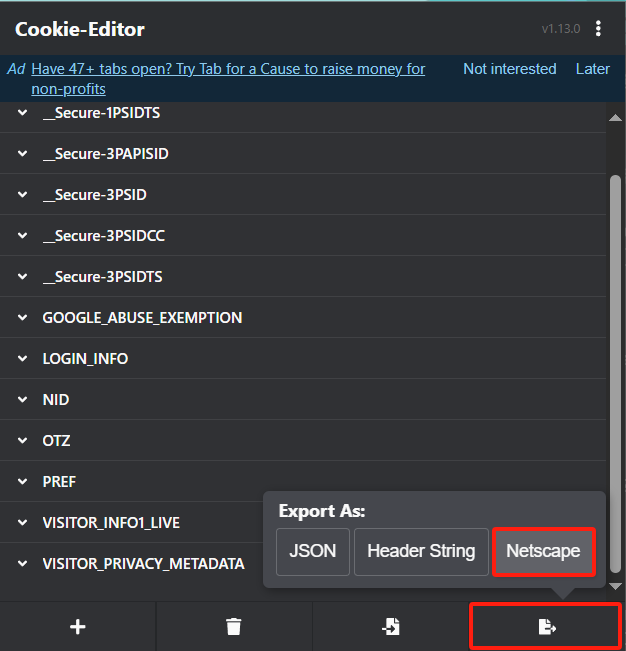Open the three-dot options menu
Viewport: 626px width, 651px height.
[598, 29]
